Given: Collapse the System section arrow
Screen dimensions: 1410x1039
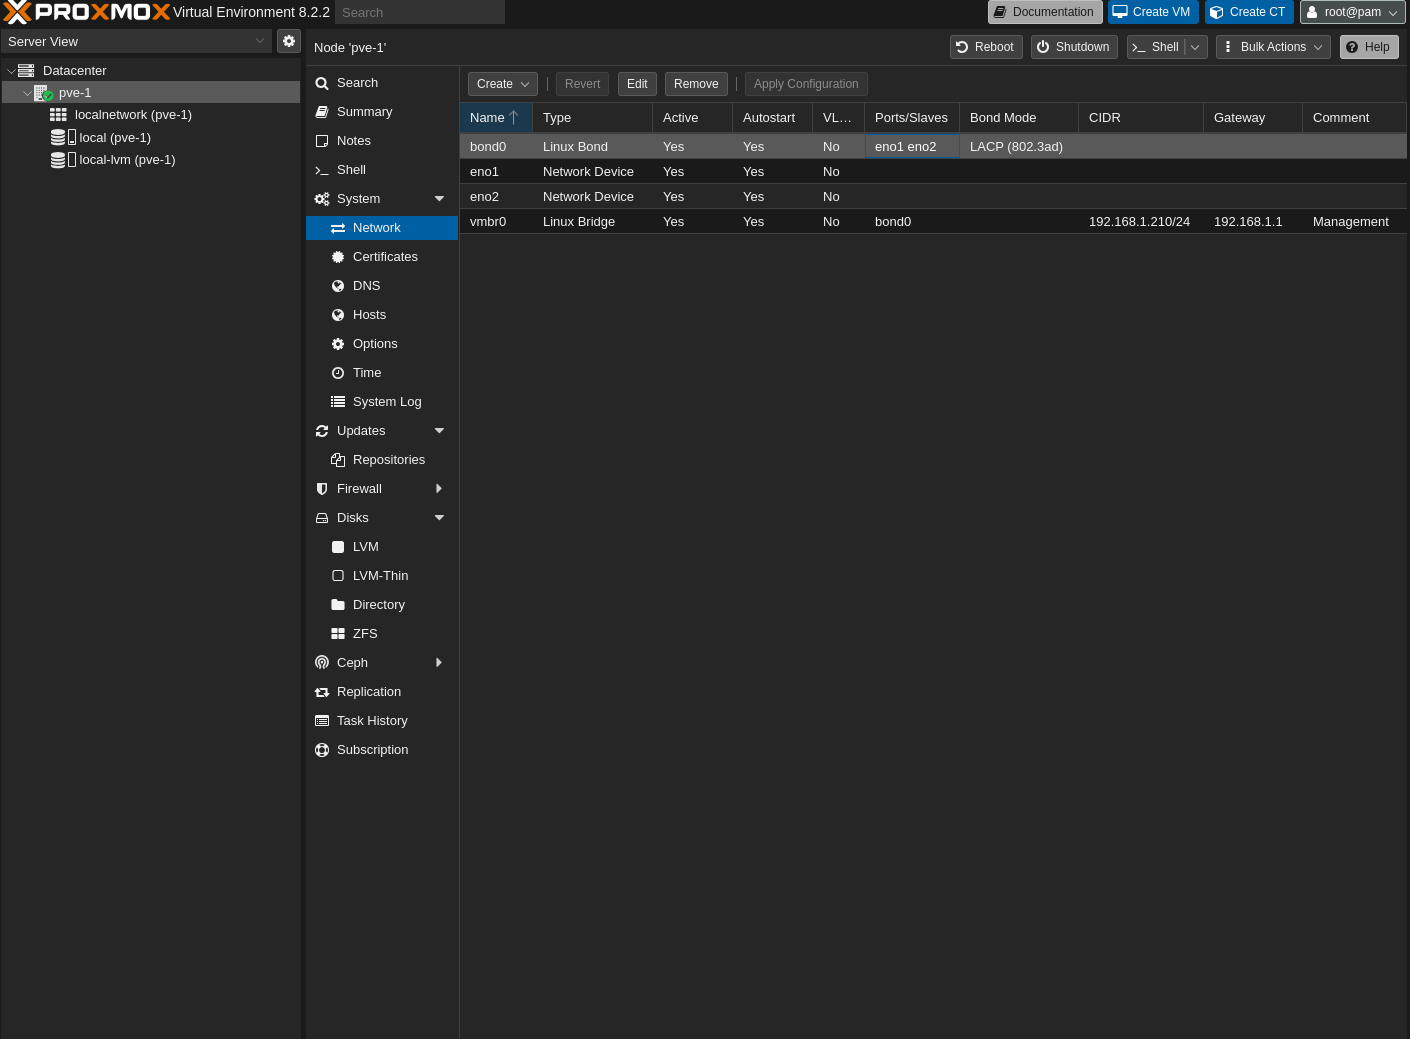Looking at the screenshot, I should [x=439, y=199].
